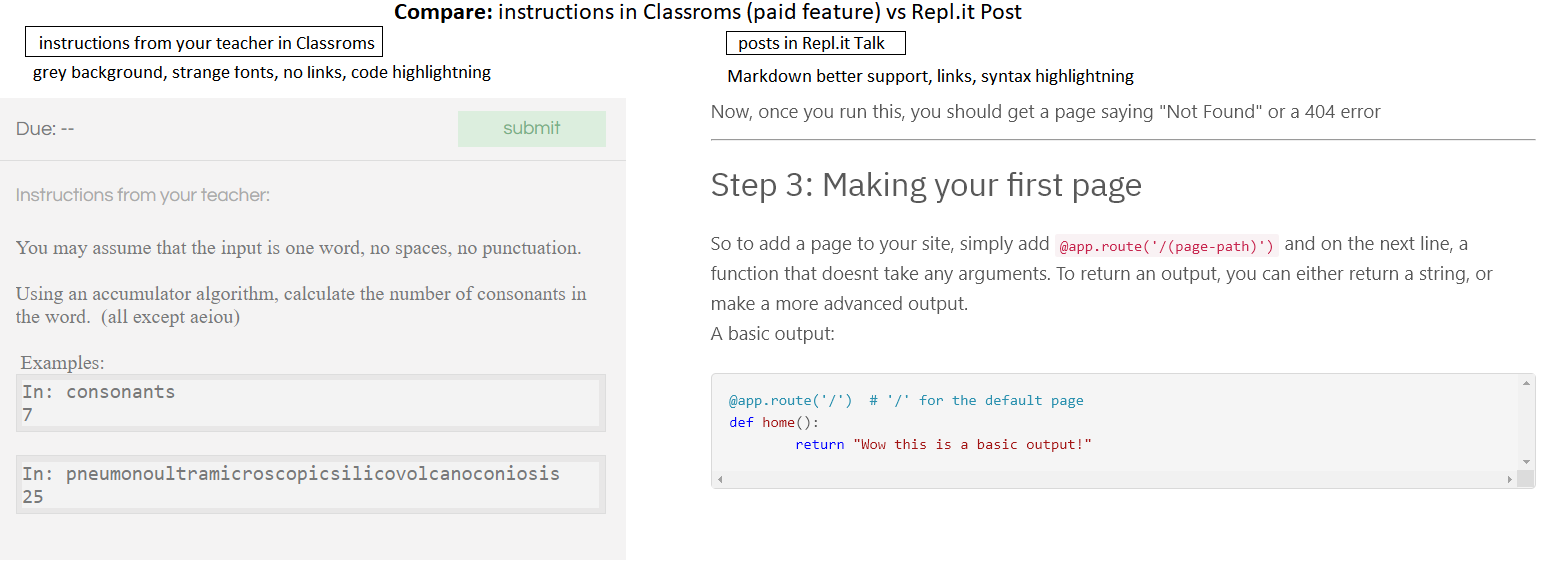This screenshot has width=1555, height=584.
Task: Click the "In: consonants" example box
Action: (311, 403)
